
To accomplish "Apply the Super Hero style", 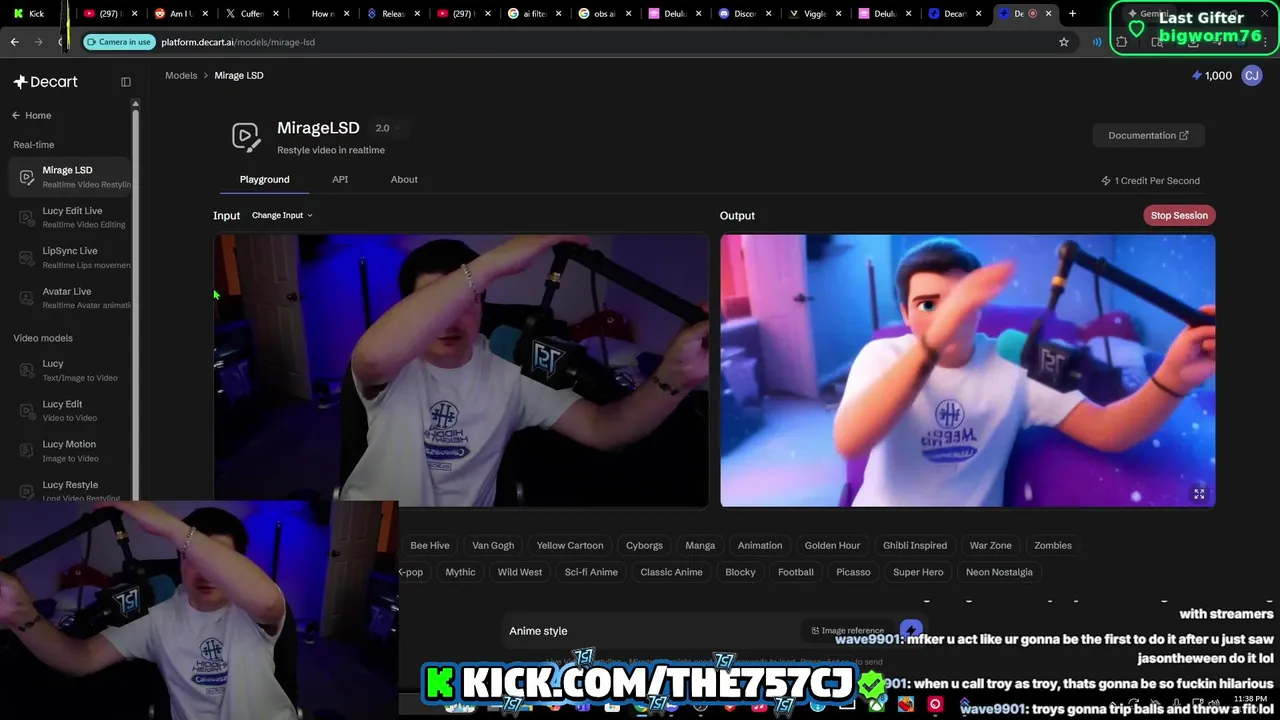I will tap(918, 572).
